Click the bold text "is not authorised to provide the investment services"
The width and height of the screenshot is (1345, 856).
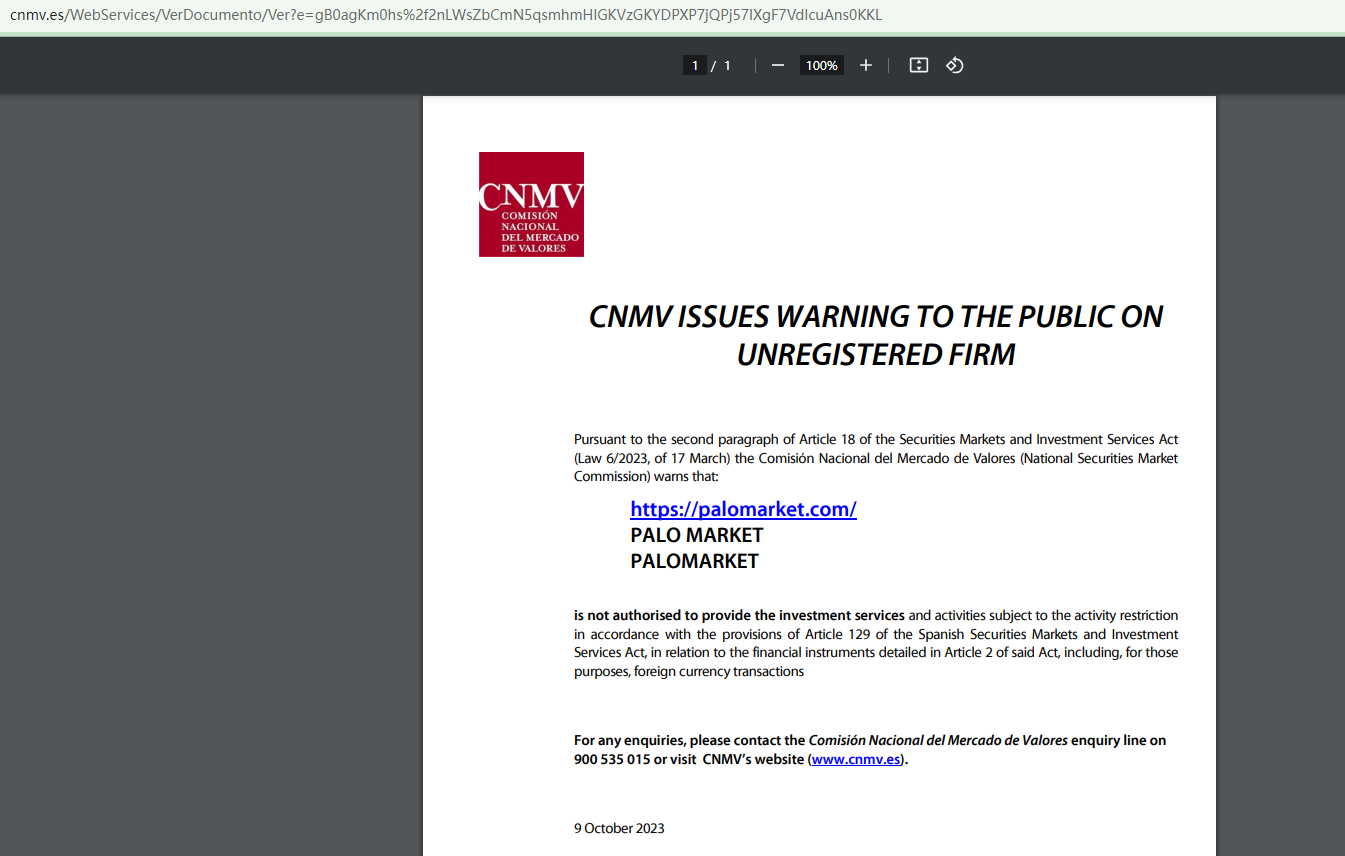point(739,615)
